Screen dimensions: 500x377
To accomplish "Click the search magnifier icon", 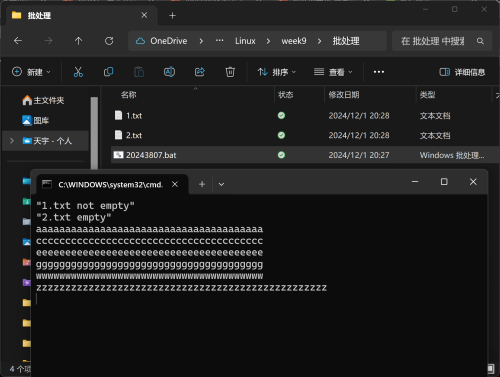I will (x=480, y=41).
